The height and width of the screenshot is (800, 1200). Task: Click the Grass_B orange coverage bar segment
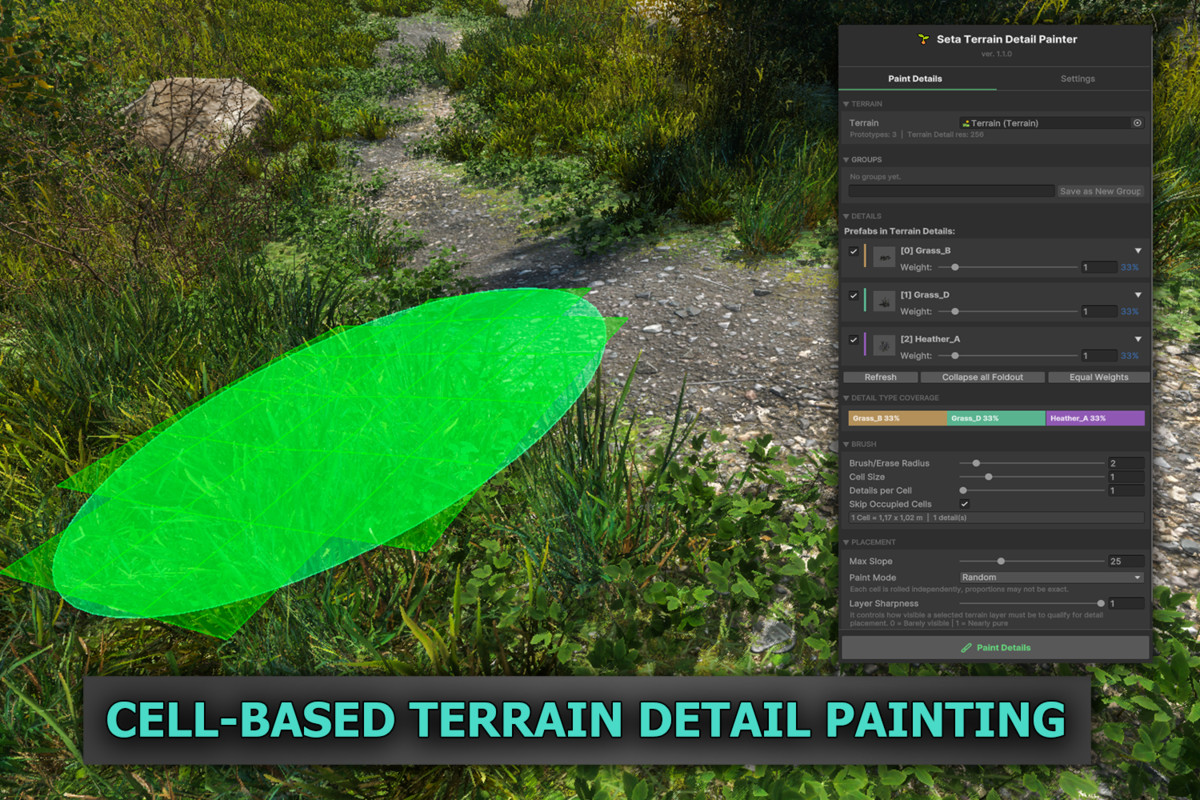pyautogui.click(x=897, y=418)
